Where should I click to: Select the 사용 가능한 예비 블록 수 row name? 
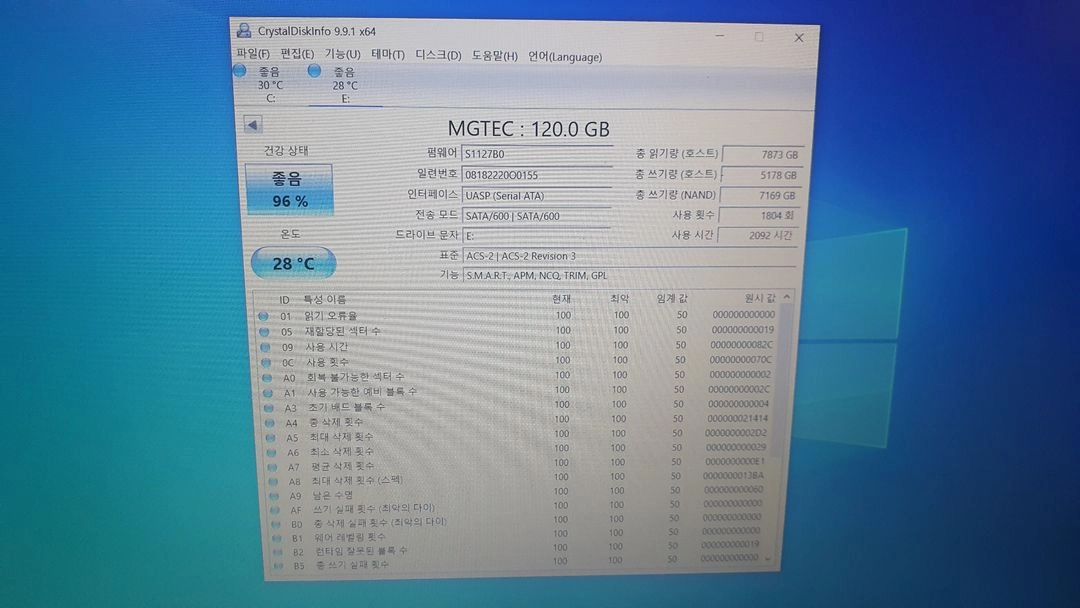362,392
